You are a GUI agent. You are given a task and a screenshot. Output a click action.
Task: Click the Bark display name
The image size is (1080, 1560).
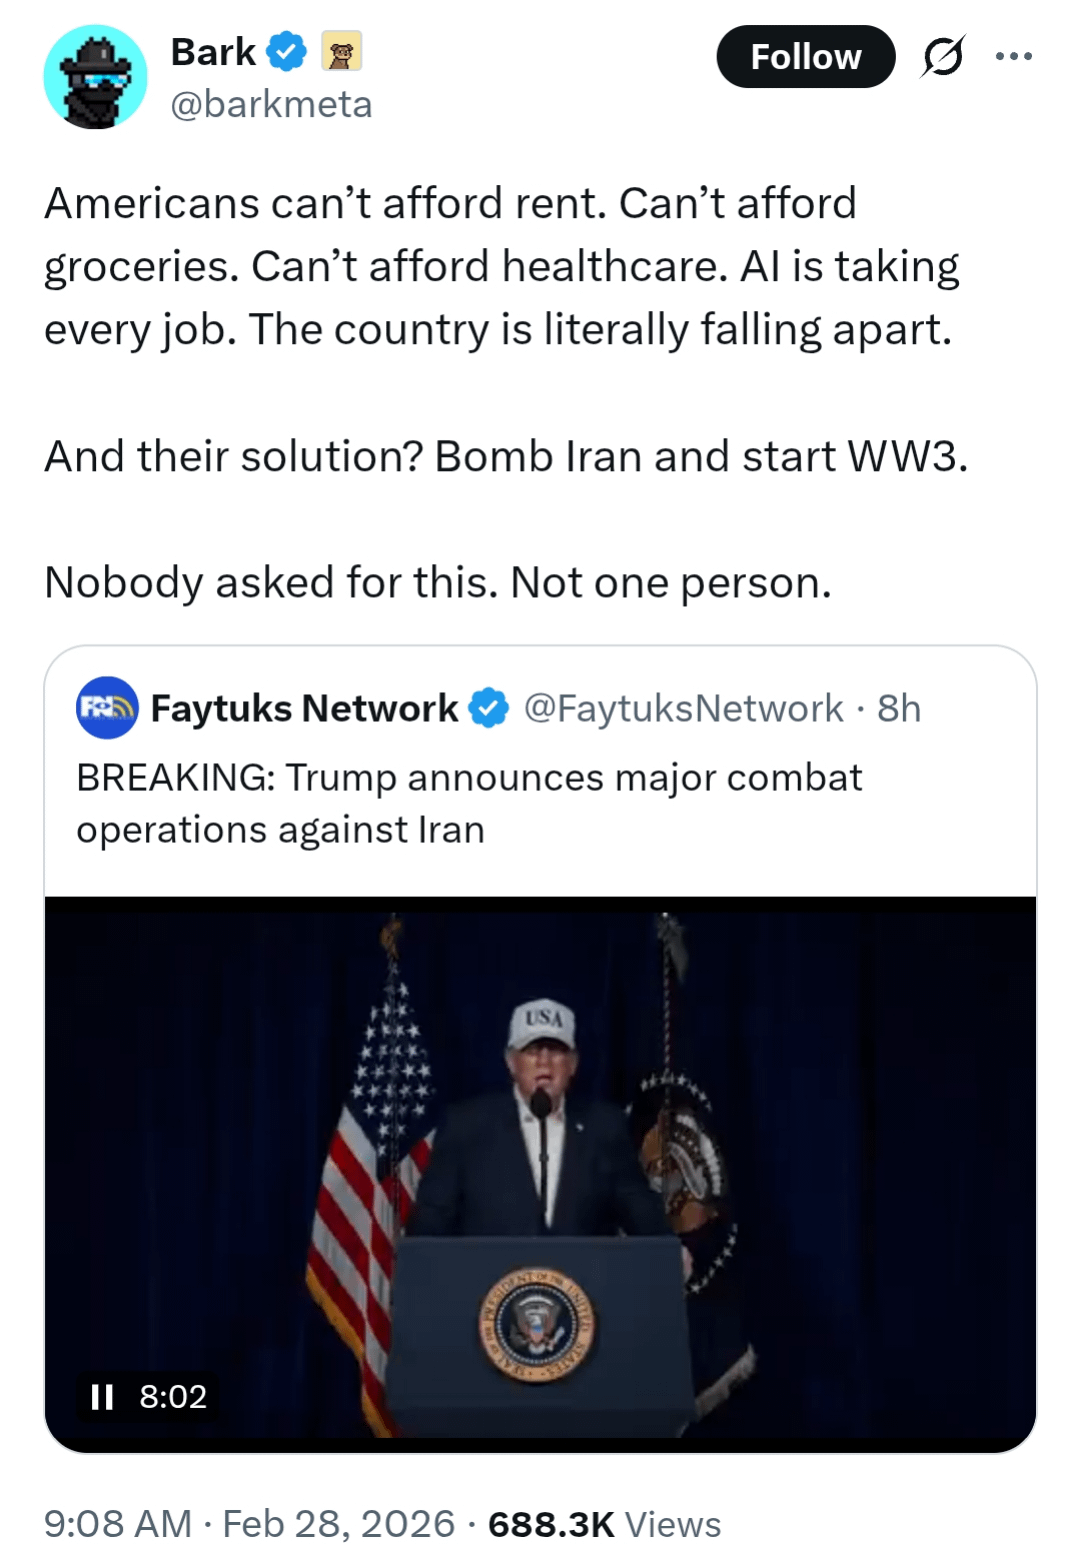213,52
